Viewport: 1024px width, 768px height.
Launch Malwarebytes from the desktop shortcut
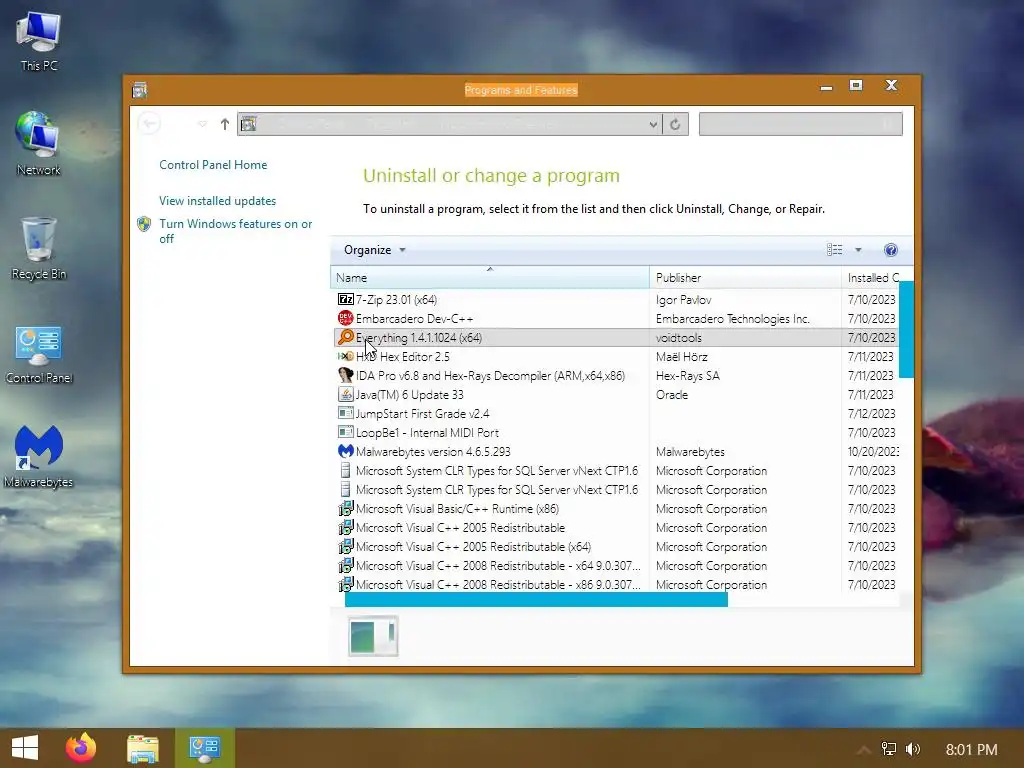[x=39, y=456]
